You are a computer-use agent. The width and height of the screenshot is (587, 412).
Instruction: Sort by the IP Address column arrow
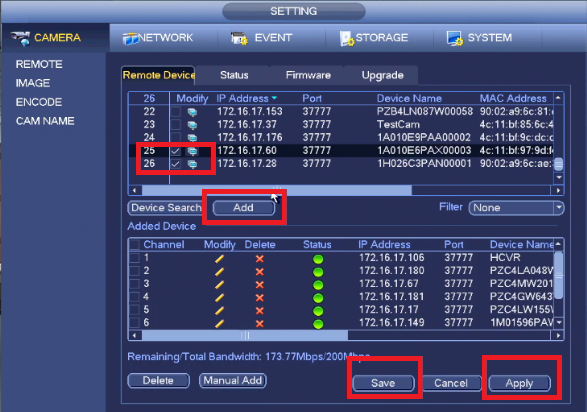point(274,98)
